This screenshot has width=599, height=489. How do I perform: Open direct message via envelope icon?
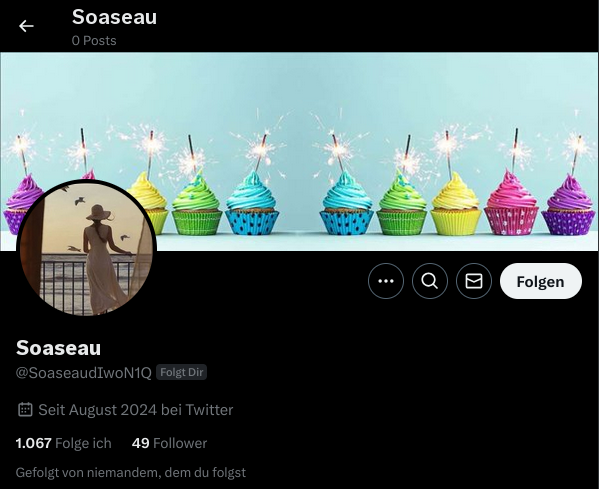coord(474,281)
